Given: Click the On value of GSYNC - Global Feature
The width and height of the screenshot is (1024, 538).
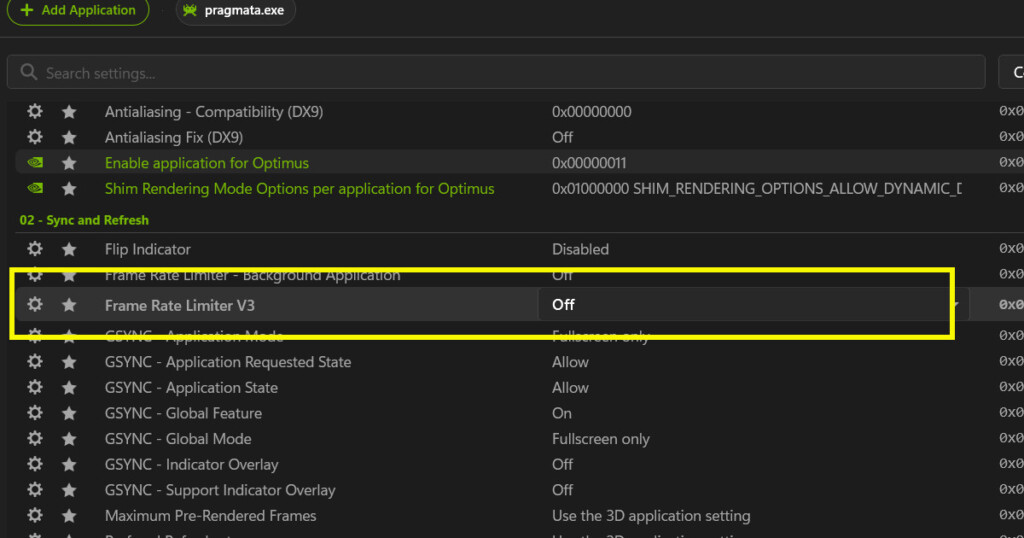Looking at the screenshot, I should (x=562, y=413).
